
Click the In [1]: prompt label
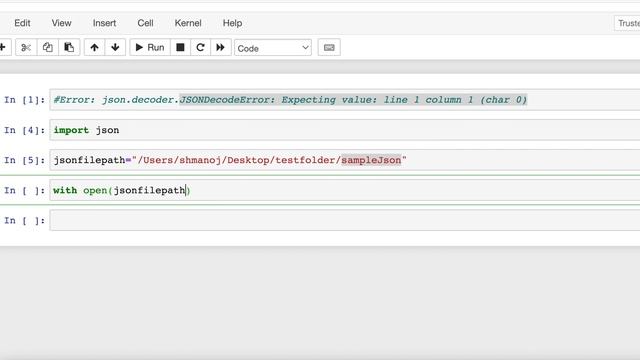pos(24,100)
